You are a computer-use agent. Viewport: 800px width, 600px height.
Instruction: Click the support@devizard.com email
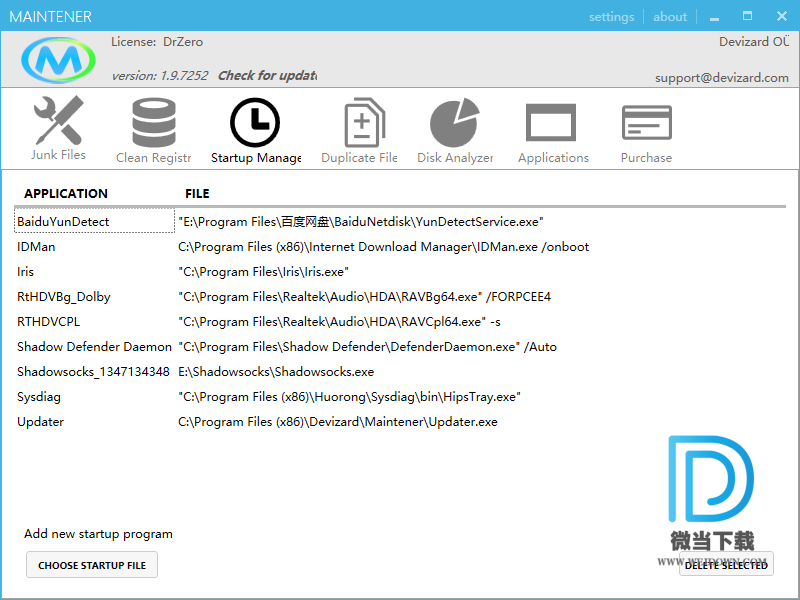(x=721, y=78)
